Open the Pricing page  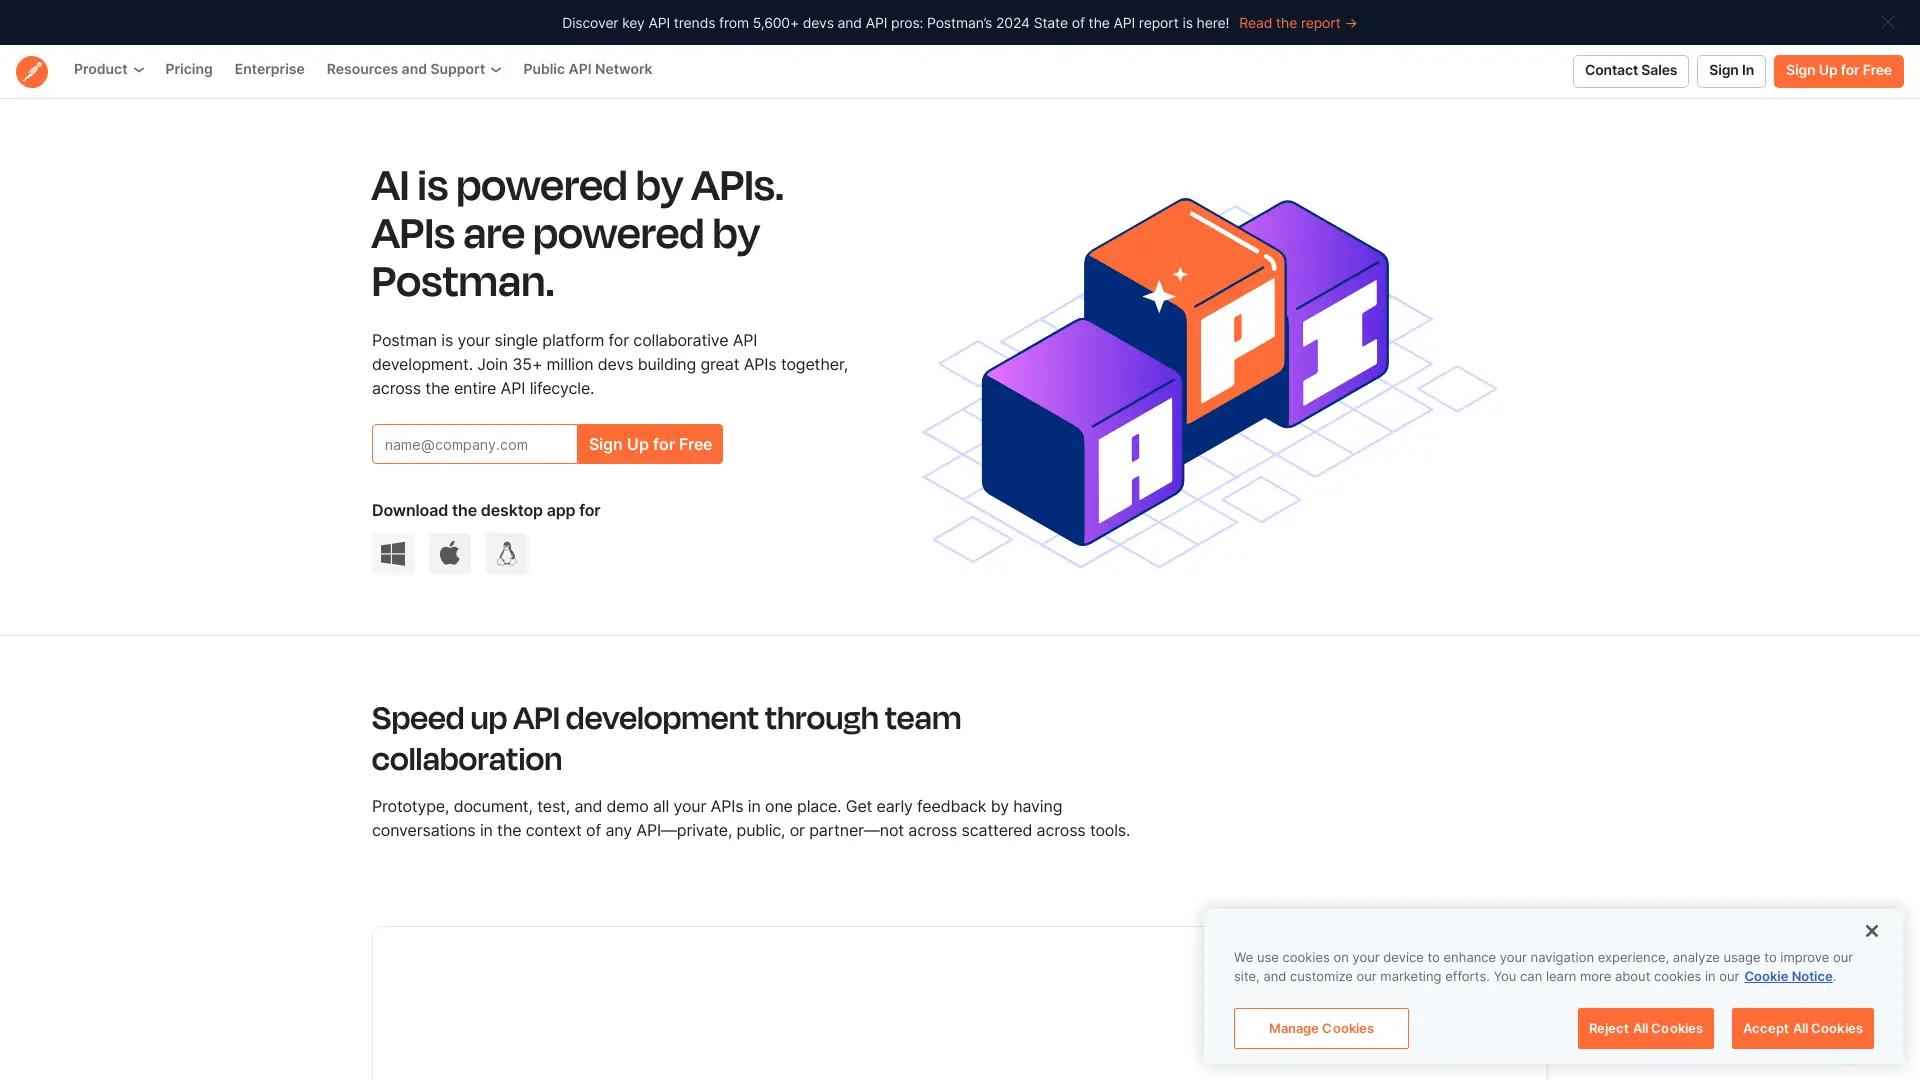pos(189,70)
